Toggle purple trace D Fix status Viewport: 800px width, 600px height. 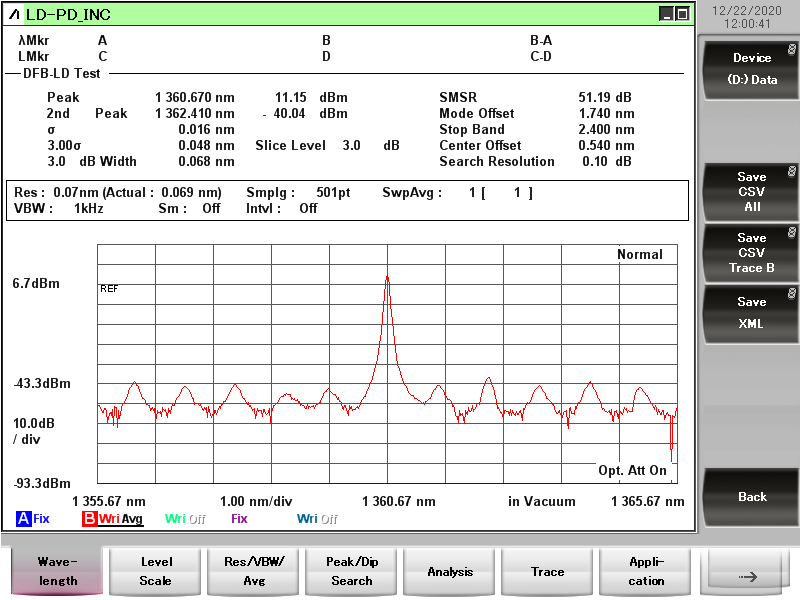(239, 519)
